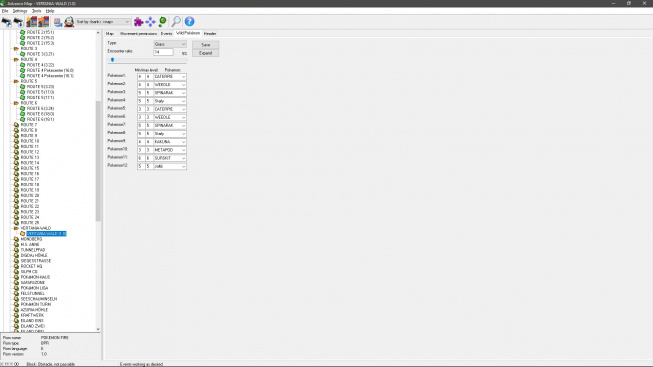Click the trainer character toolbar icon

pos(69,22)
